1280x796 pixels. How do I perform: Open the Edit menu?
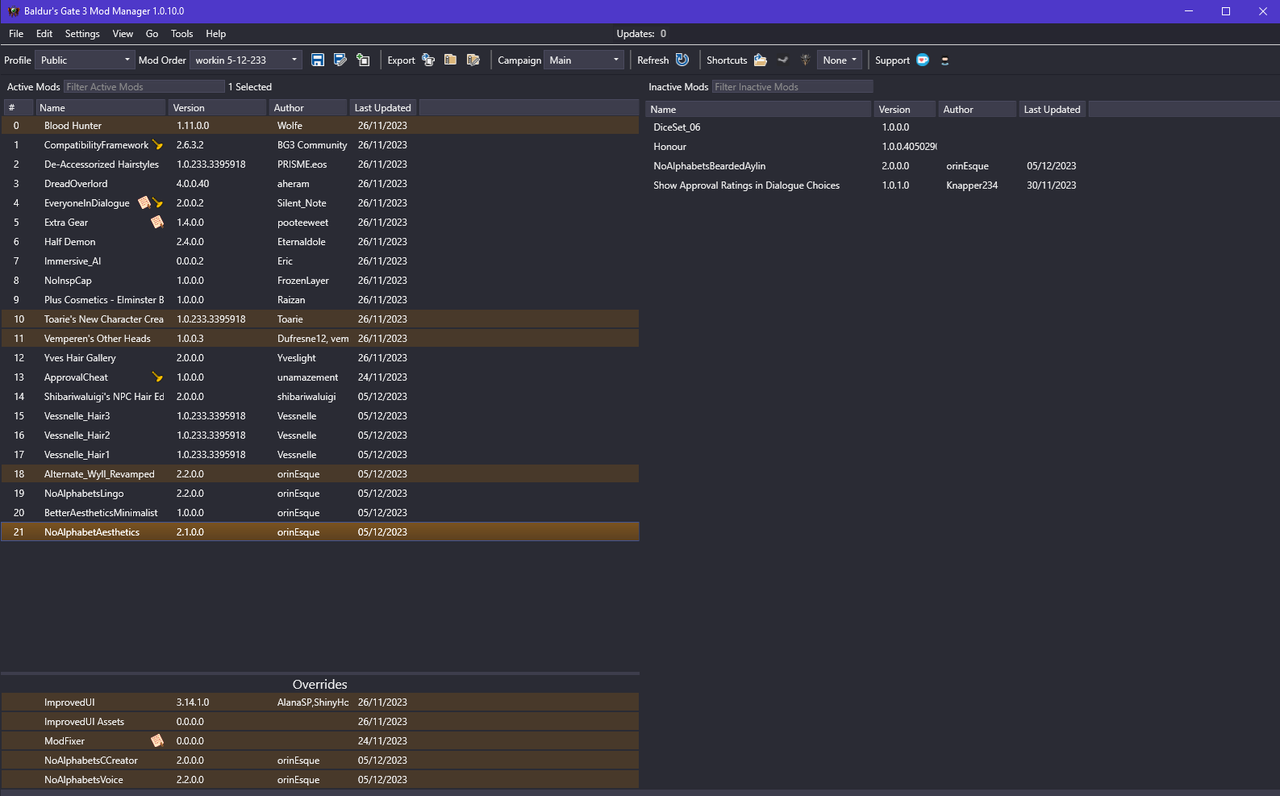pos(44,34)
